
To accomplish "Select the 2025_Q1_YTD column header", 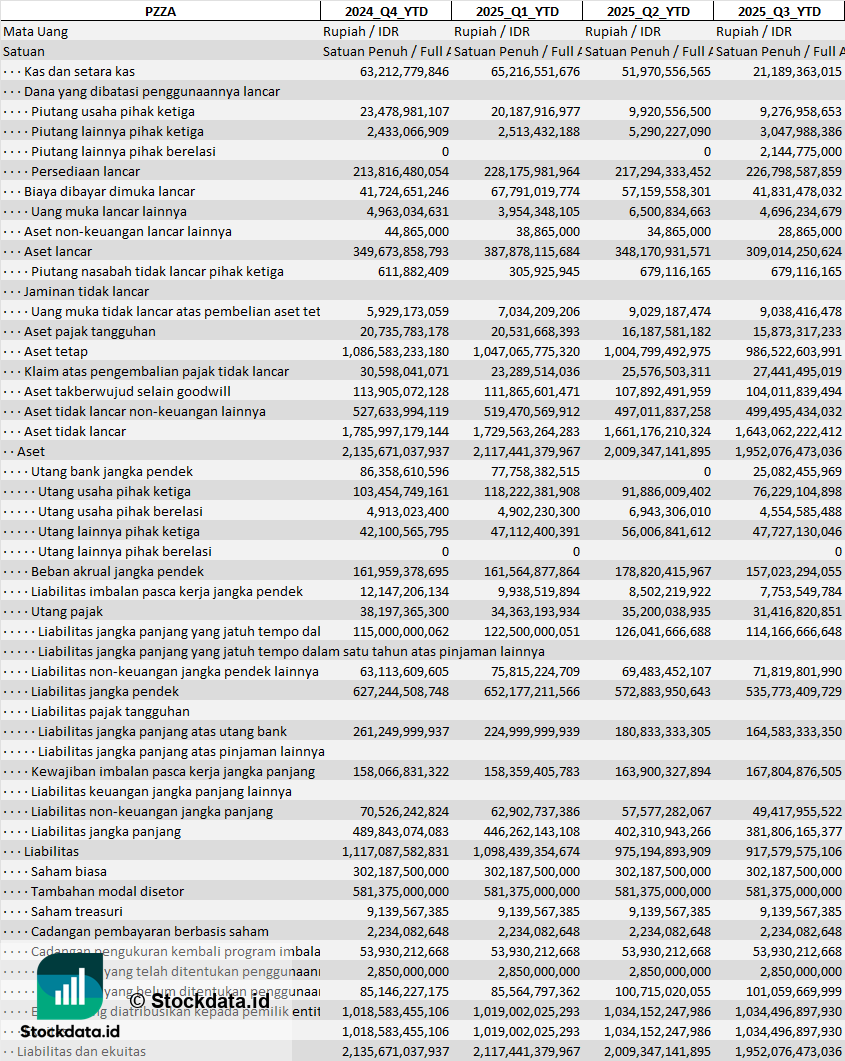I will click(x=517, y=12).
